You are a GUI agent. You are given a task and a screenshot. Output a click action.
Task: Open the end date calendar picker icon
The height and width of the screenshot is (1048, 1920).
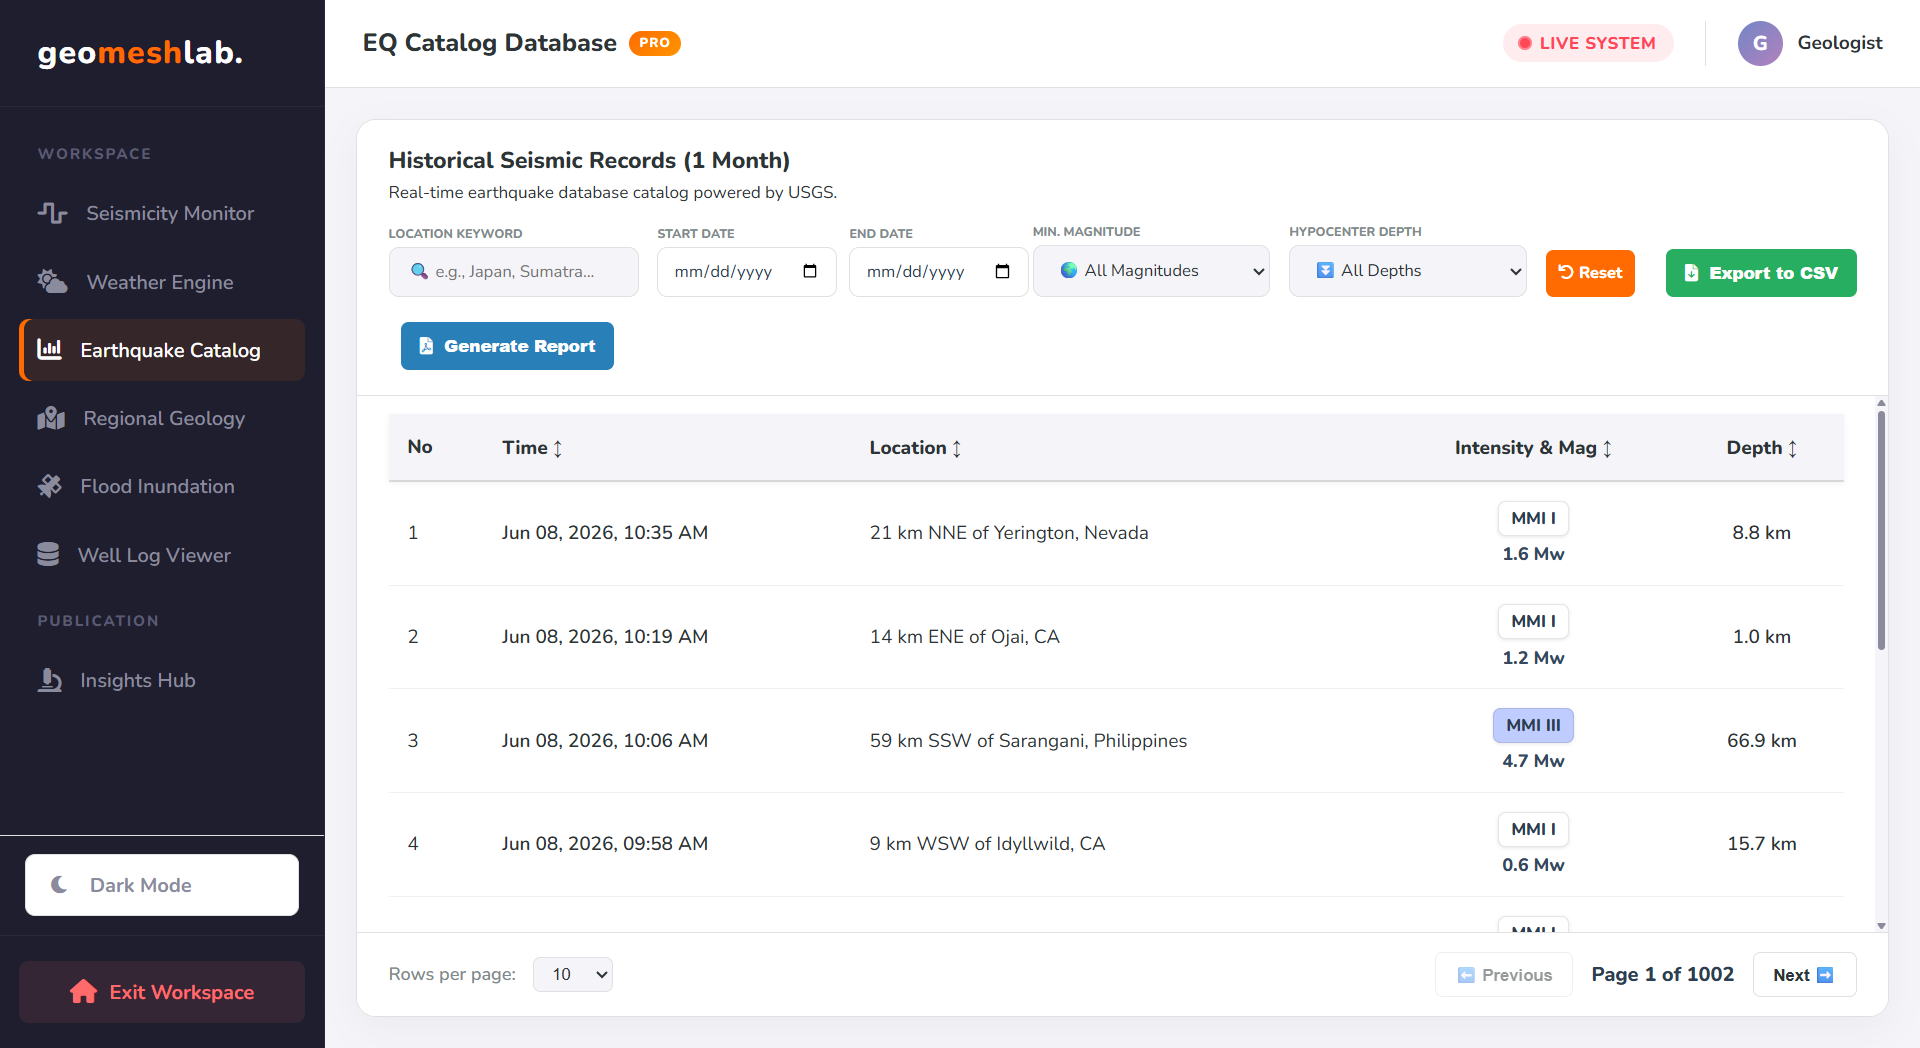point(1002,271)
